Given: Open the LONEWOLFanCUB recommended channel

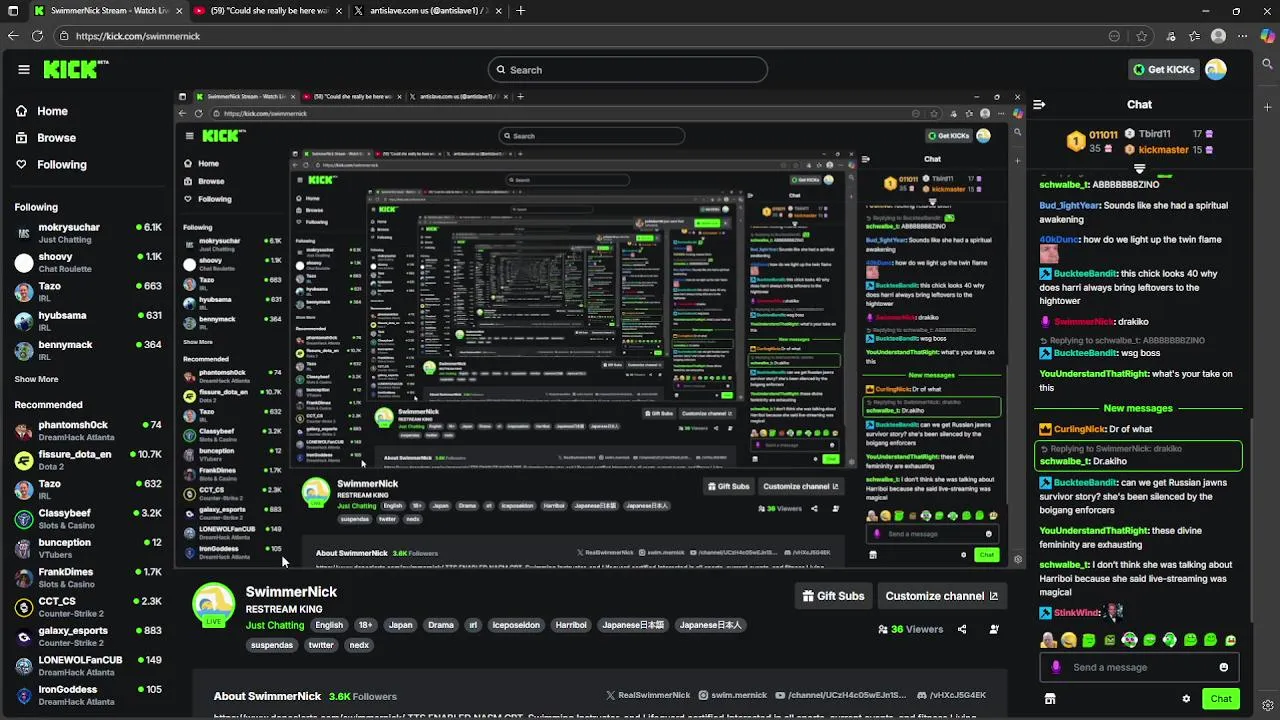Looking at the screenshot, I should (x=88, y=665).
